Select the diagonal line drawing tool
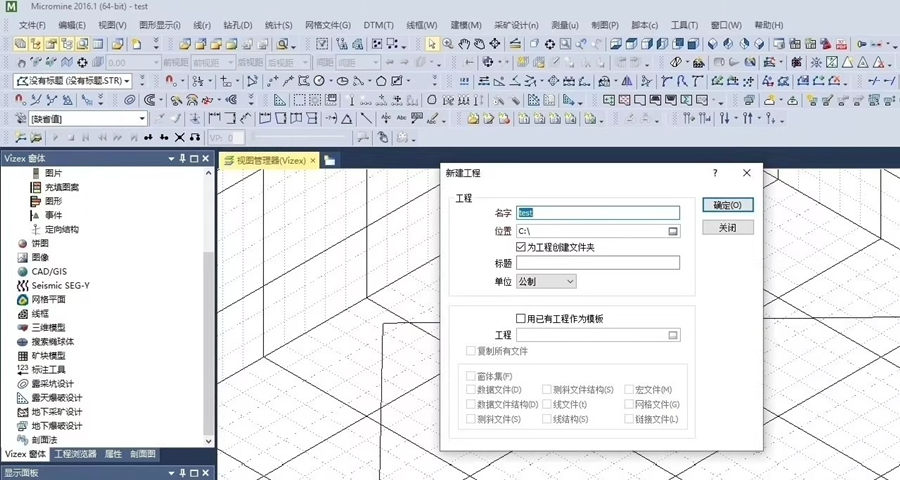Viewport: 900px width, 480px height. click(366, 119)
